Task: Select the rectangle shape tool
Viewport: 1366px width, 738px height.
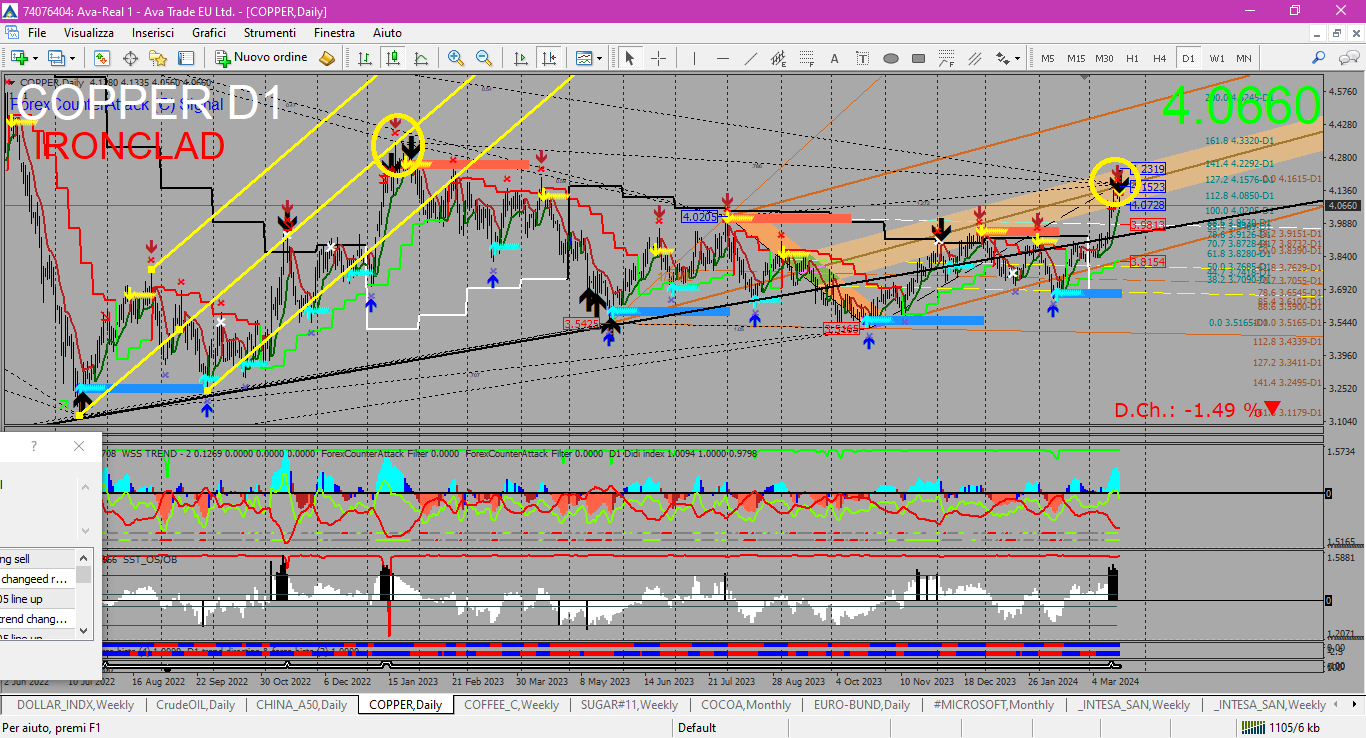Action: coord(918,58)
